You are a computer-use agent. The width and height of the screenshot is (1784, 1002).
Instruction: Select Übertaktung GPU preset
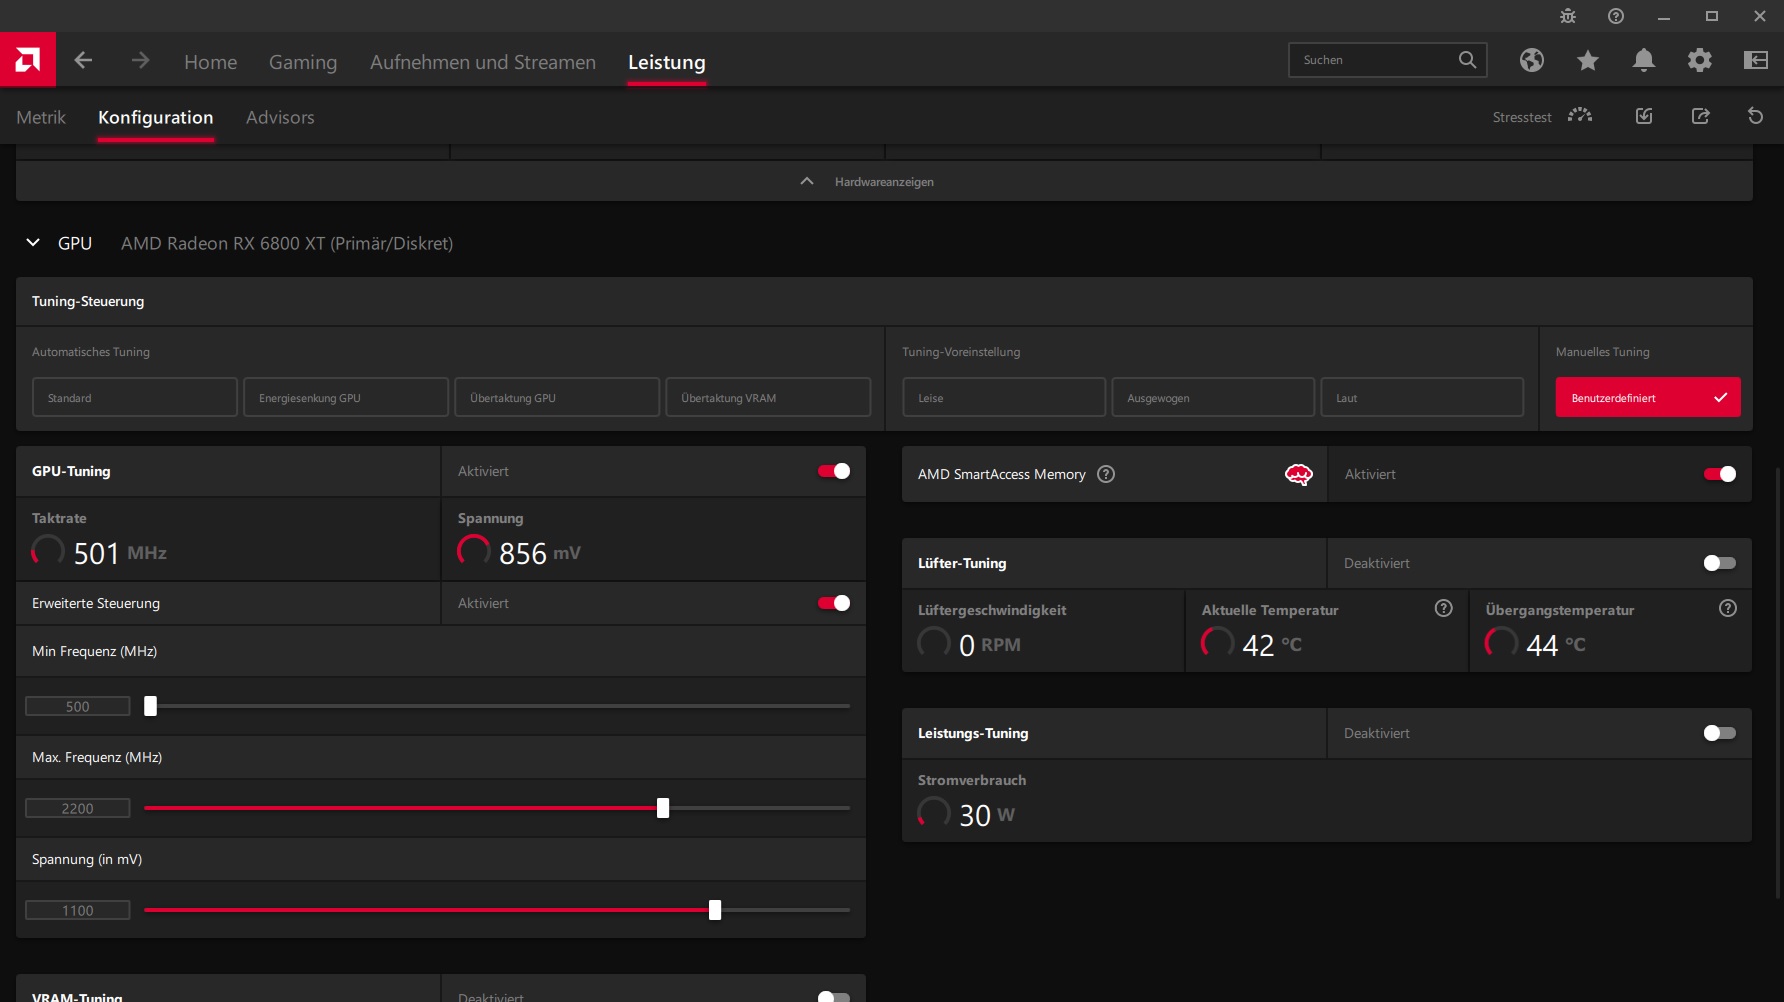[x=557, y=397]
